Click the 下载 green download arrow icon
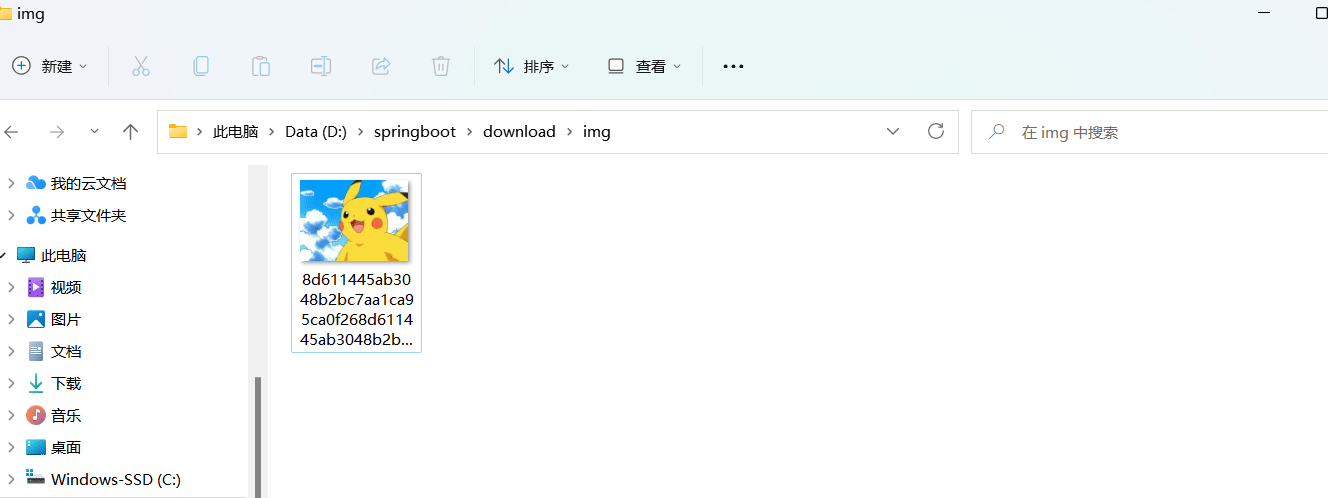Viewport: 1328px width, 498px height. 36,383
